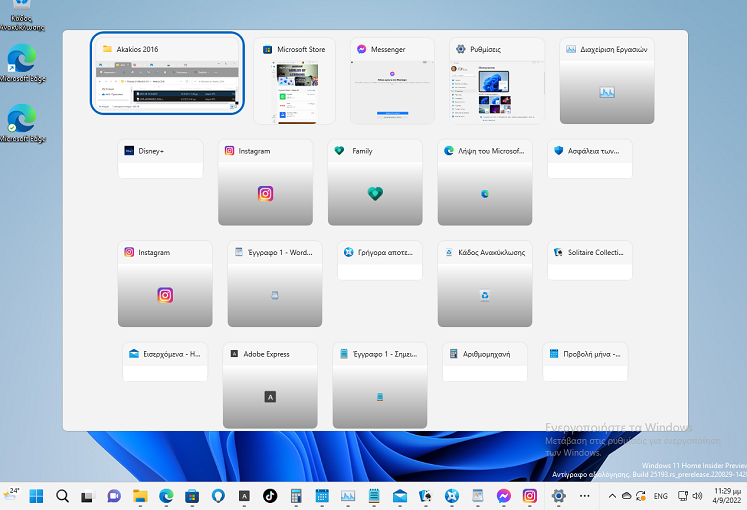The width and height of the screenshot is (747, 510).
Task: Switch to Διαχείριση Εργασιών window thumbnail
Action: pyautogui.click(x=607, y=81)
